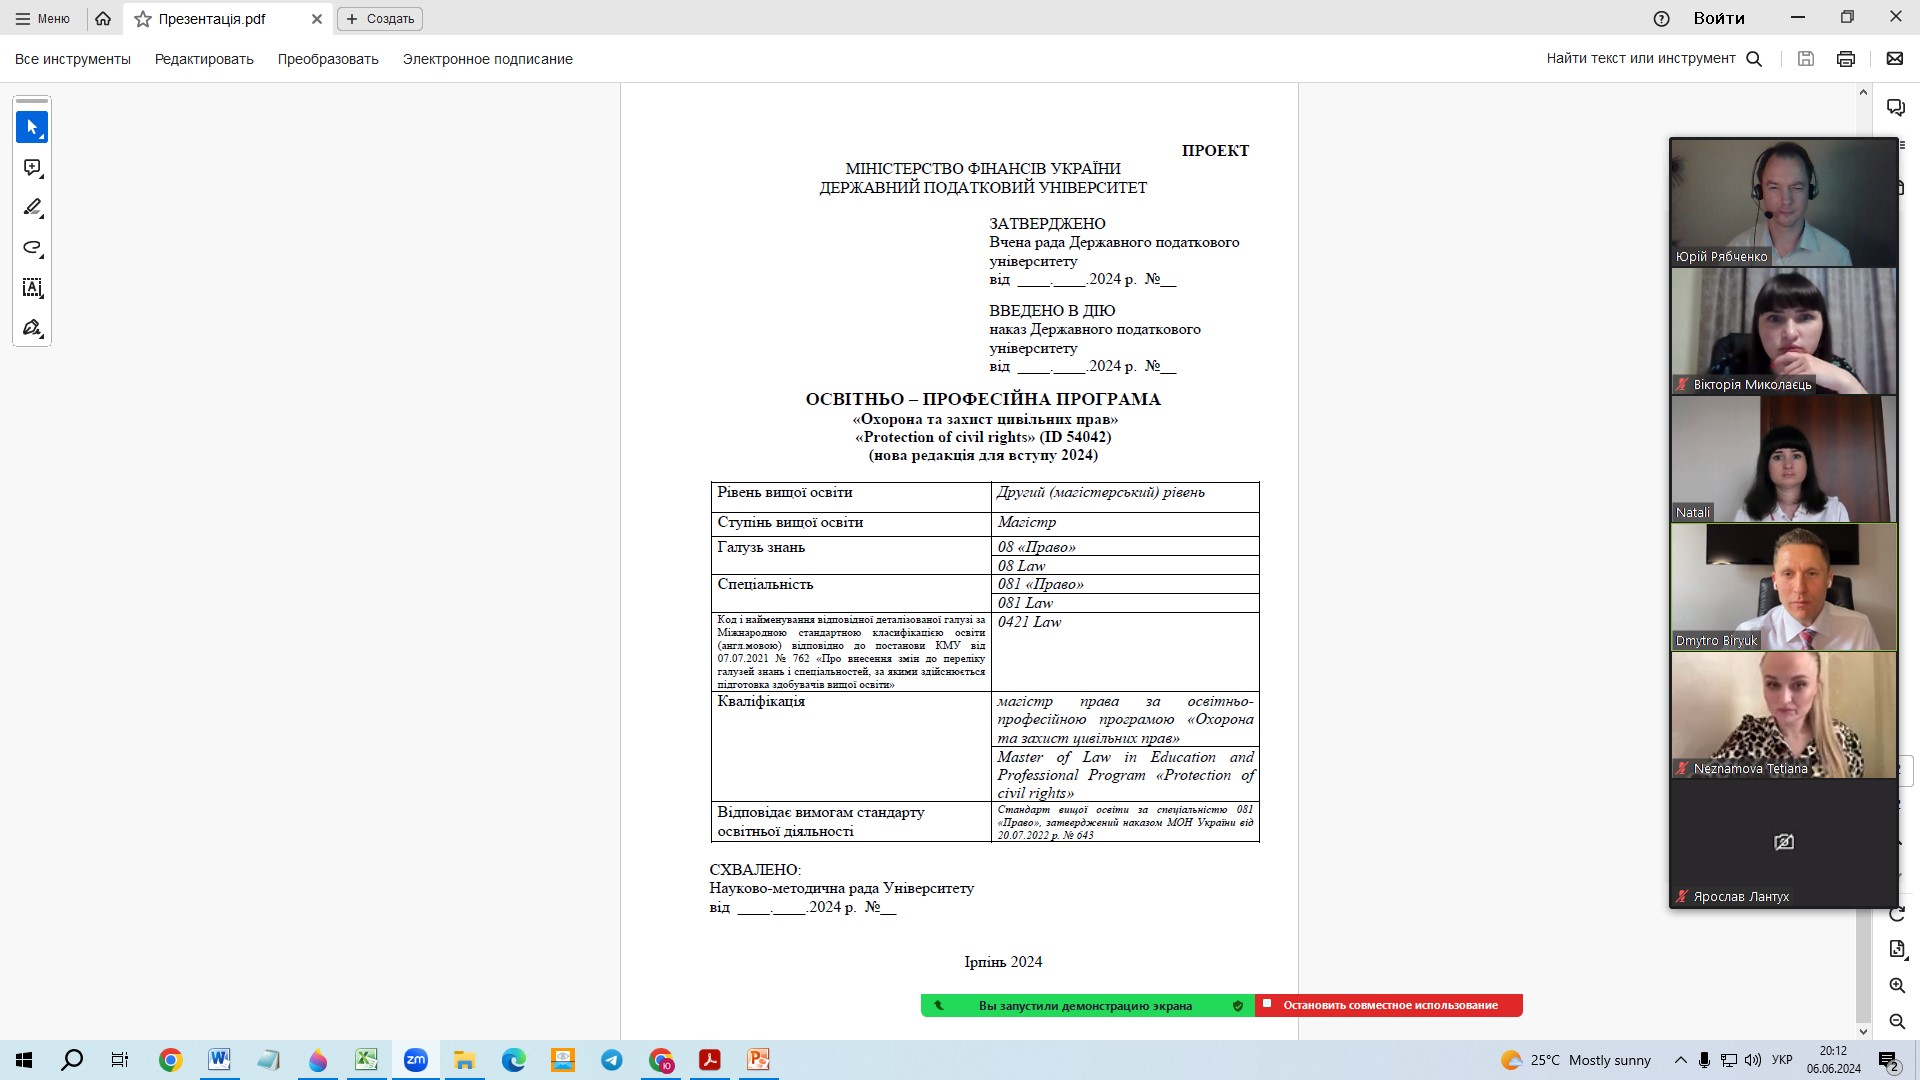1920x1080 pixels.
Task: Switch to Zoom app on taskbar
Action: click(415, 1060)
